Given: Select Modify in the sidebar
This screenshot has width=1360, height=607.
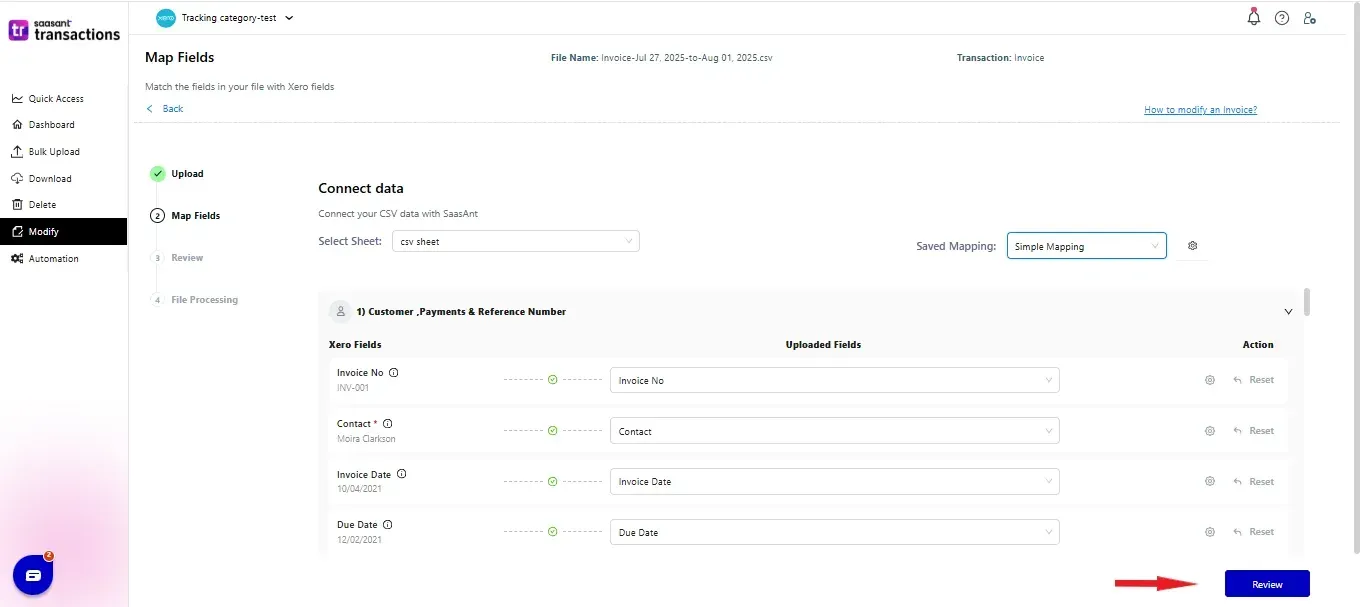Looking at the screenshot, I should (x=64, y=232).
